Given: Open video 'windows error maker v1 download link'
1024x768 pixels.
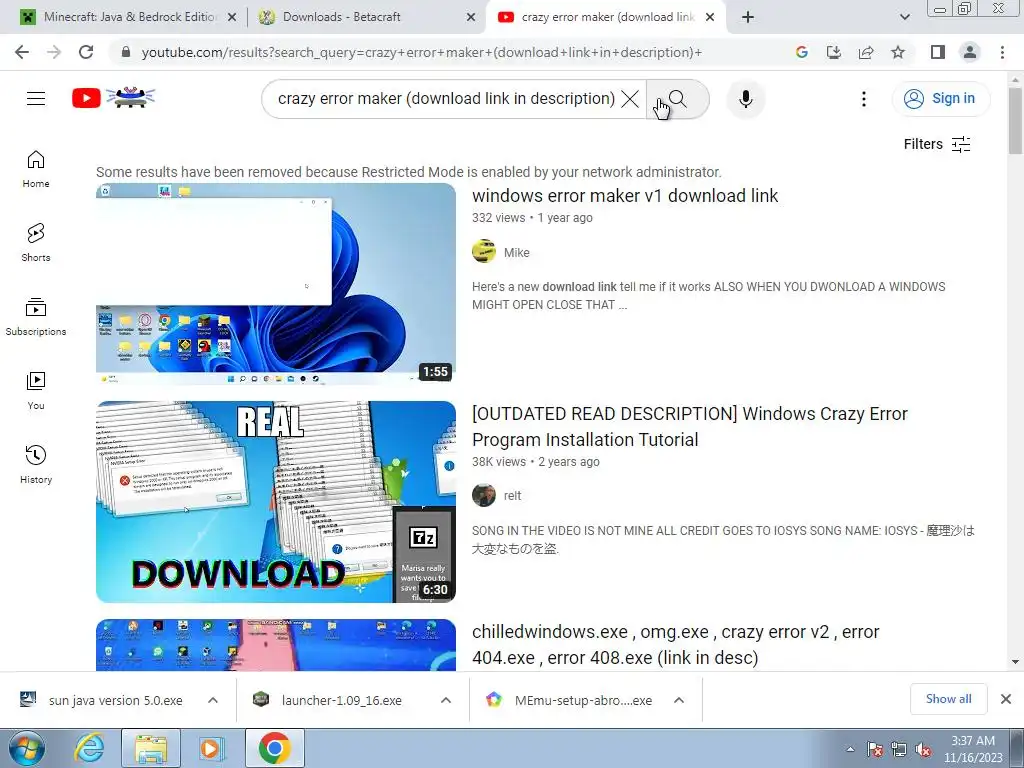Looking at the screenshot, I should pyautogui.click(x=625, y=196).
